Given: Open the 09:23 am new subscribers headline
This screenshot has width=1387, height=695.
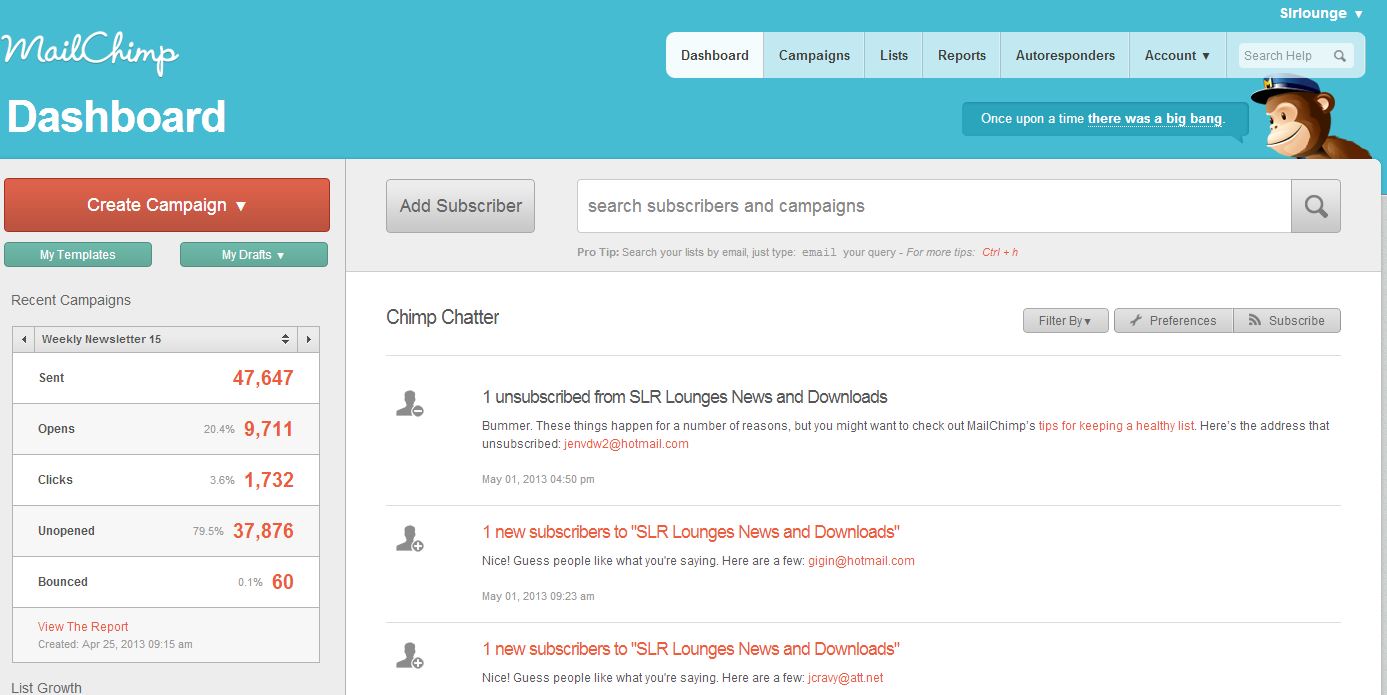Looking at the screenshot, I should tap(691, 532).
